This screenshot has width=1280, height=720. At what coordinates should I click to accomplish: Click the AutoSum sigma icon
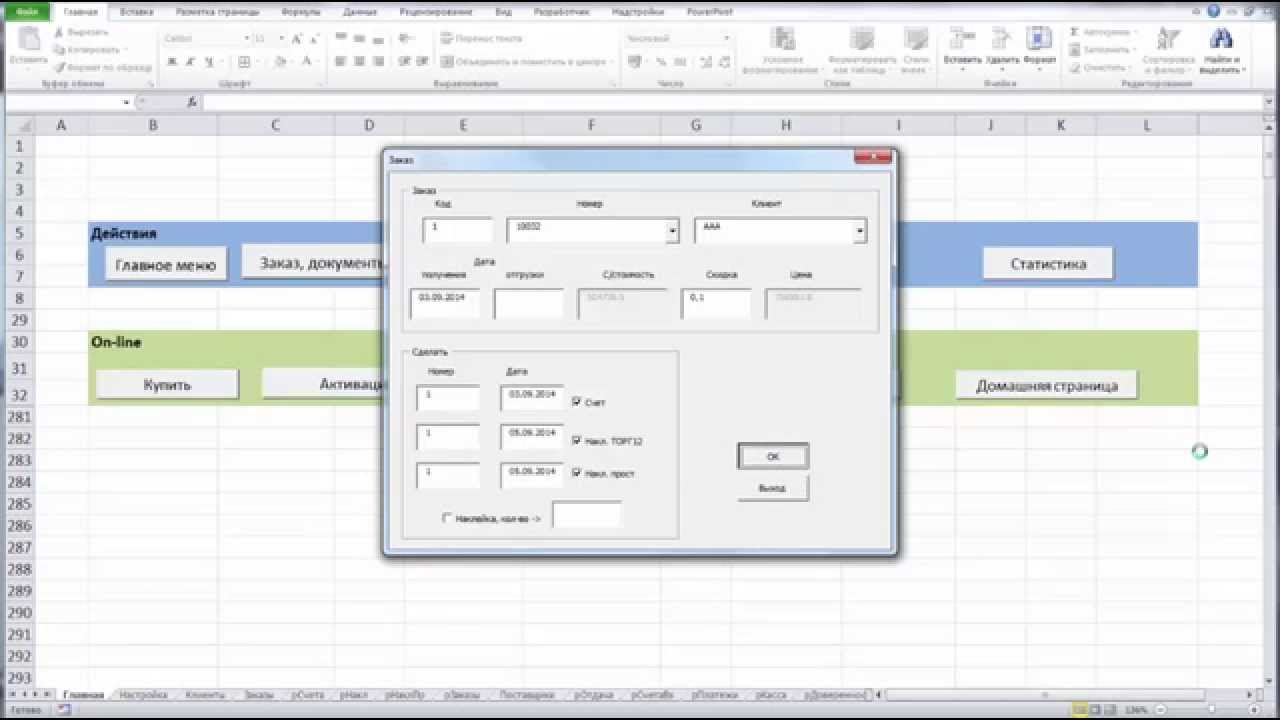click(1075, 32)
